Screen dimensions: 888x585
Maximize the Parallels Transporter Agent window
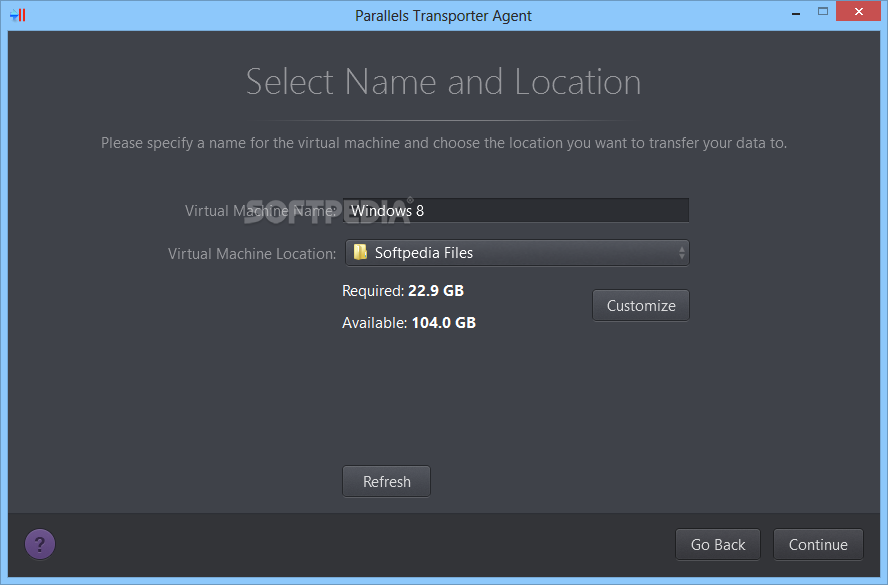coord(822,11)
